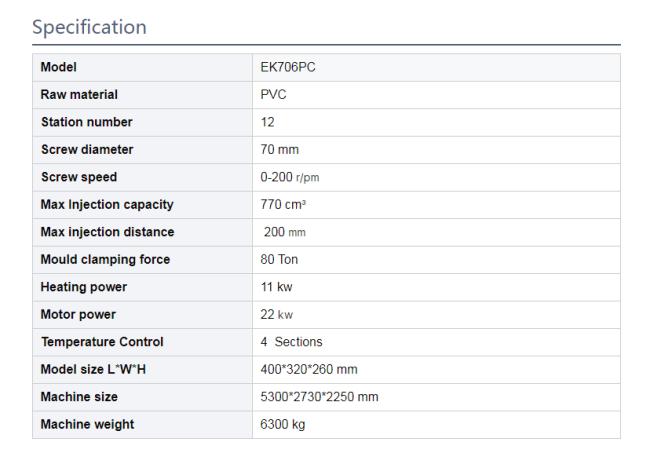Click the Screw diameter label

click(x=87, y=150)
